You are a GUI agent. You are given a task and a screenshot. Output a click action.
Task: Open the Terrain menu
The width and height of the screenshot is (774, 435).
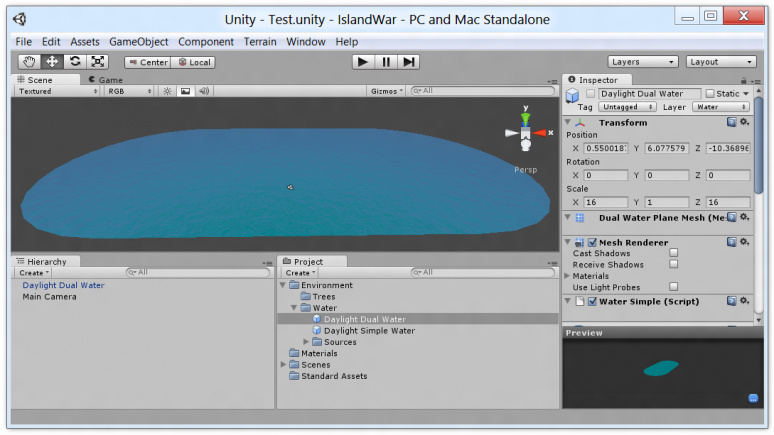pos(260,42)
